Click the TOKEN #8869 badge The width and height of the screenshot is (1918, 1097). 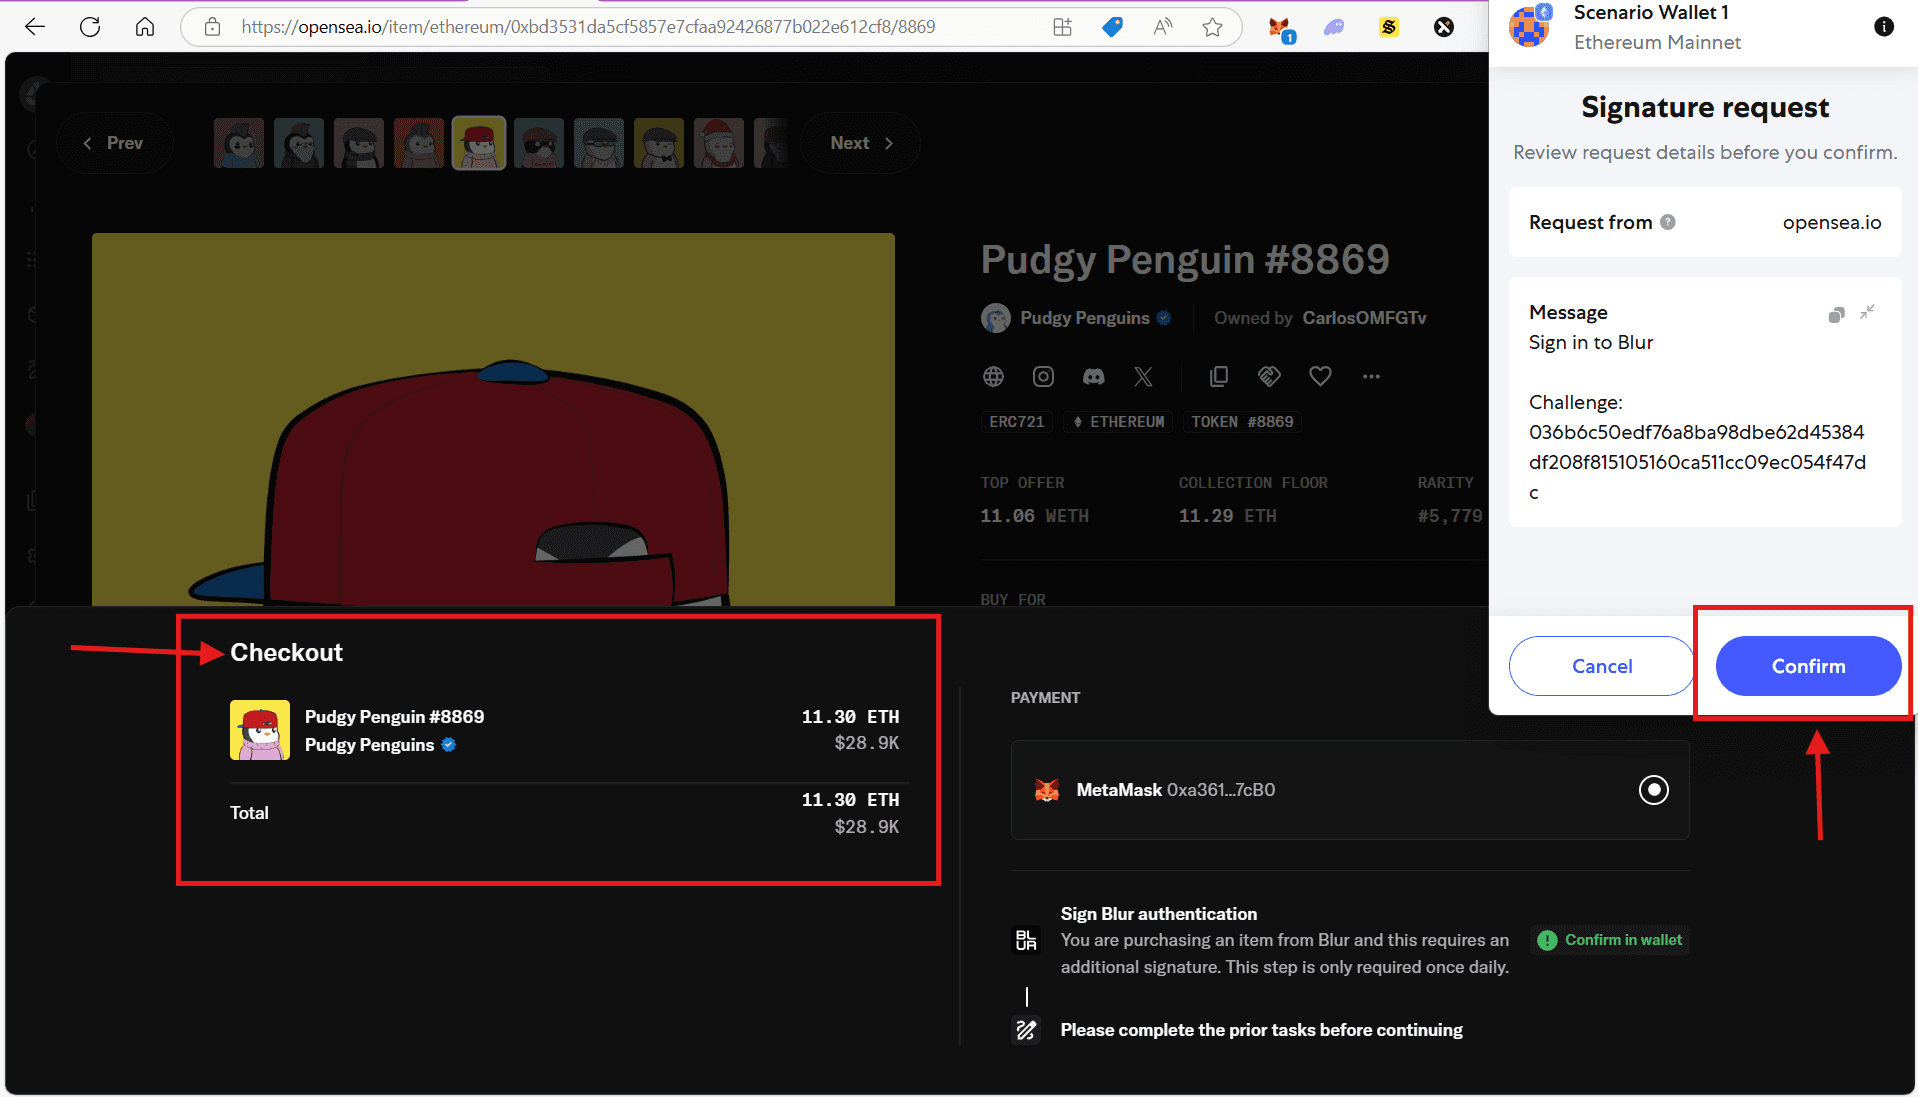pyautogui.click(x=1242, y=422)
